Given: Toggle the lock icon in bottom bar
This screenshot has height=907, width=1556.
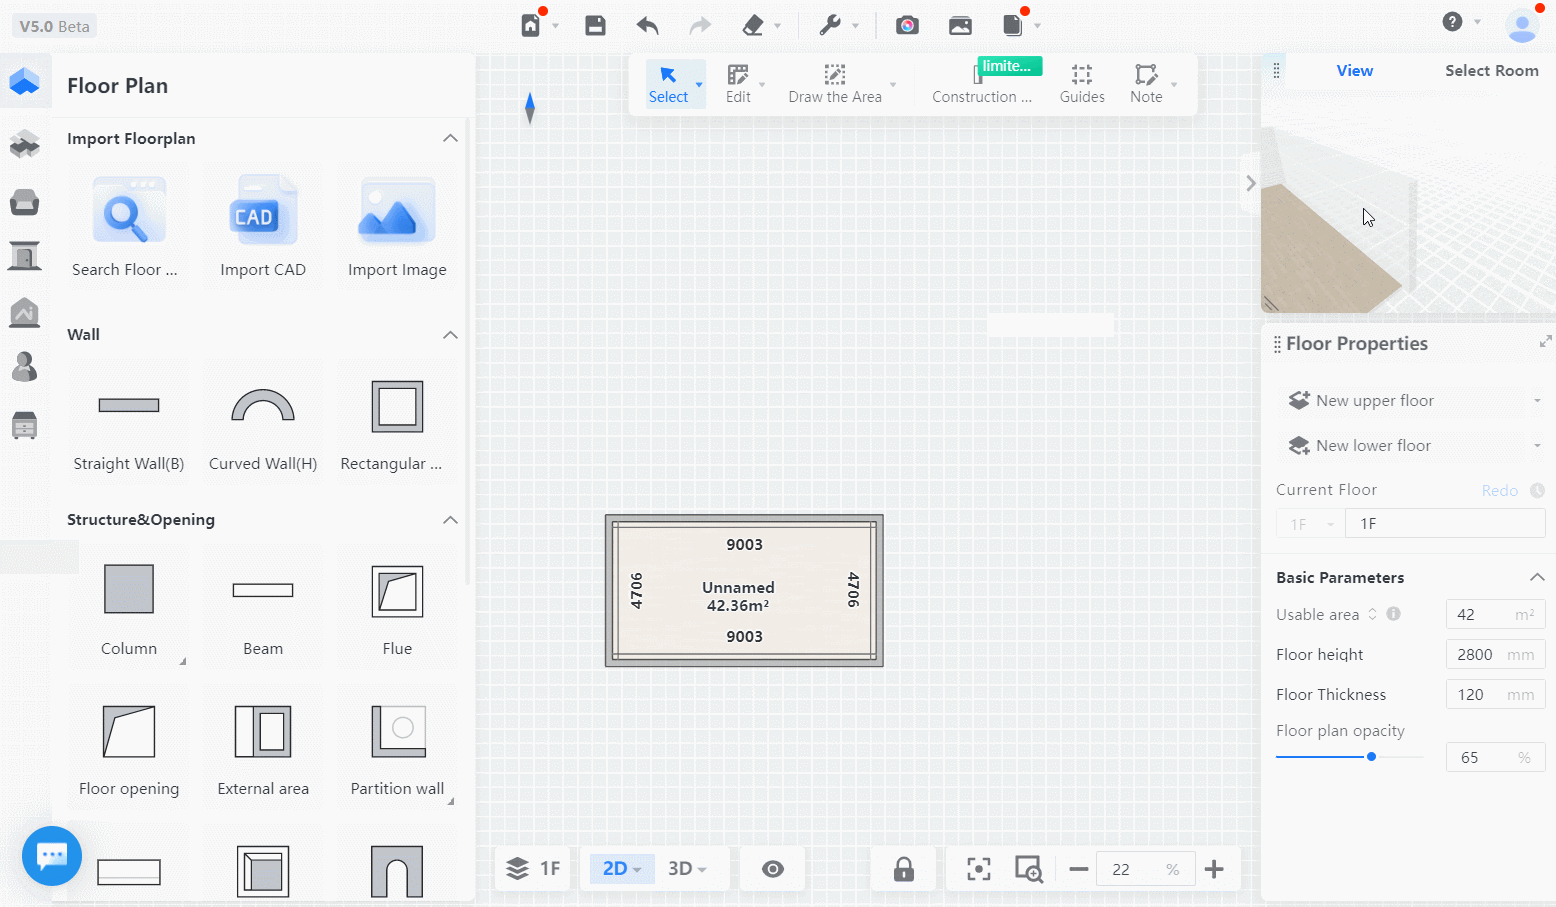Looking at the screenshot, I should [904, 869].
